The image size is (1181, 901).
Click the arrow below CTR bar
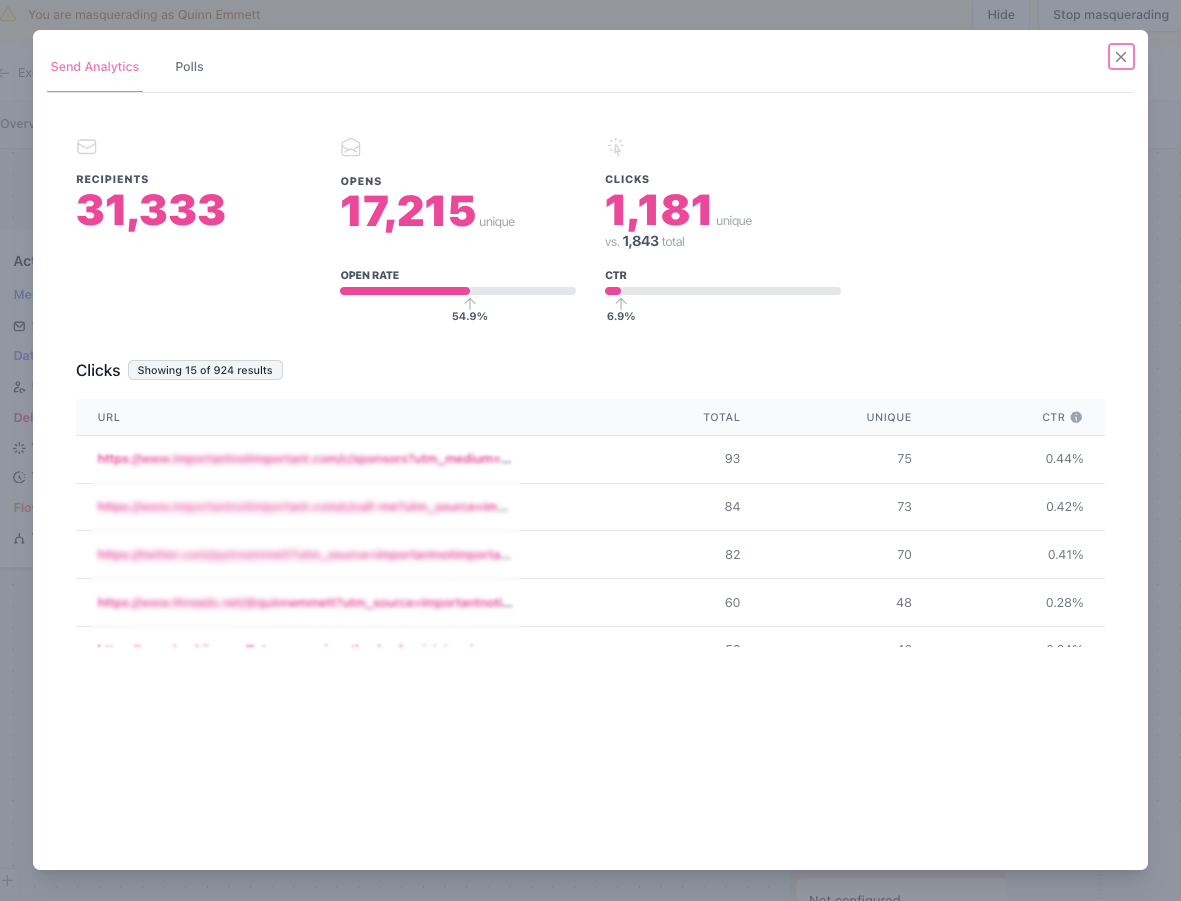tap(621, 303)
